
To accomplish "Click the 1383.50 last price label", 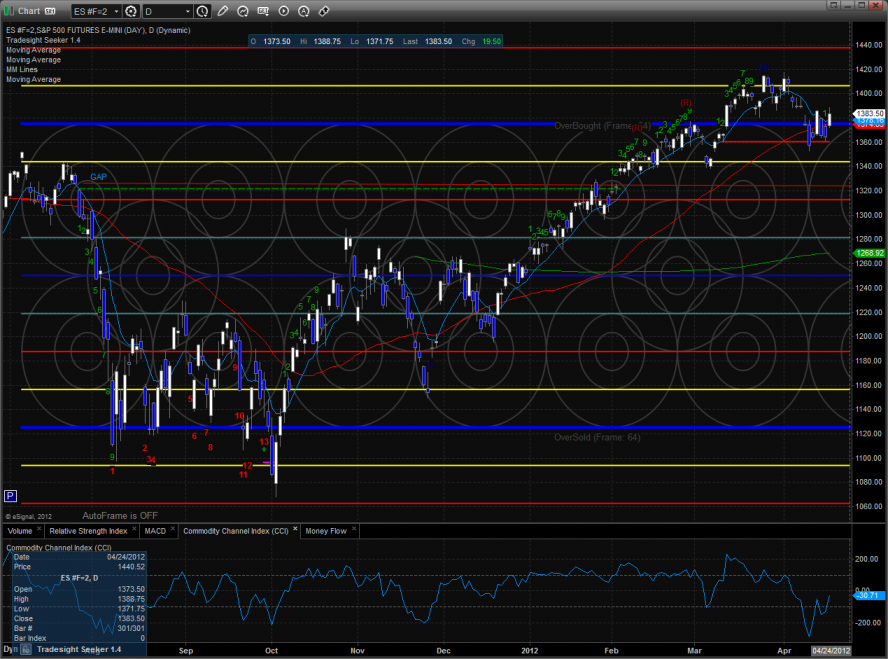I will (869, 114).
